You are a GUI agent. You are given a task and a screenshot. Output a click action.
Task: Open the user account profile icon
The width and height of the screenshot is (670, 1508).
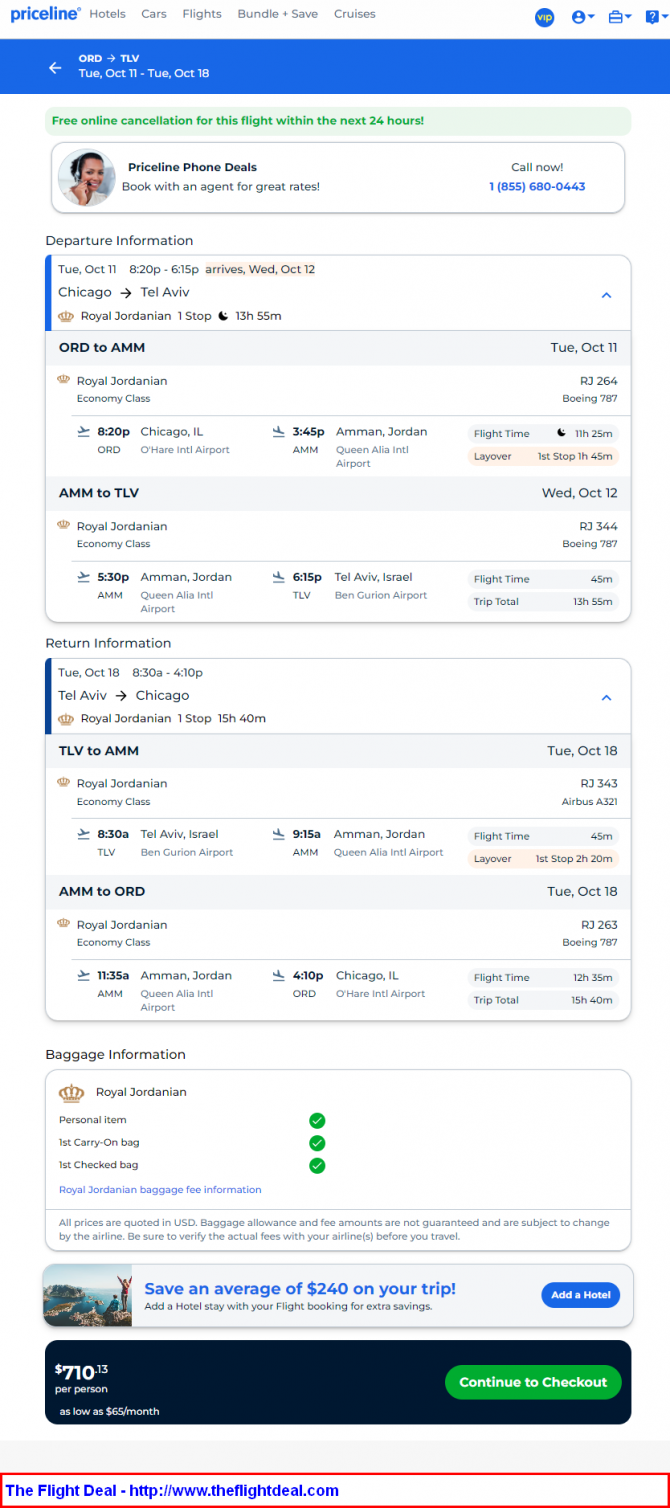click(x=578, y=17)
